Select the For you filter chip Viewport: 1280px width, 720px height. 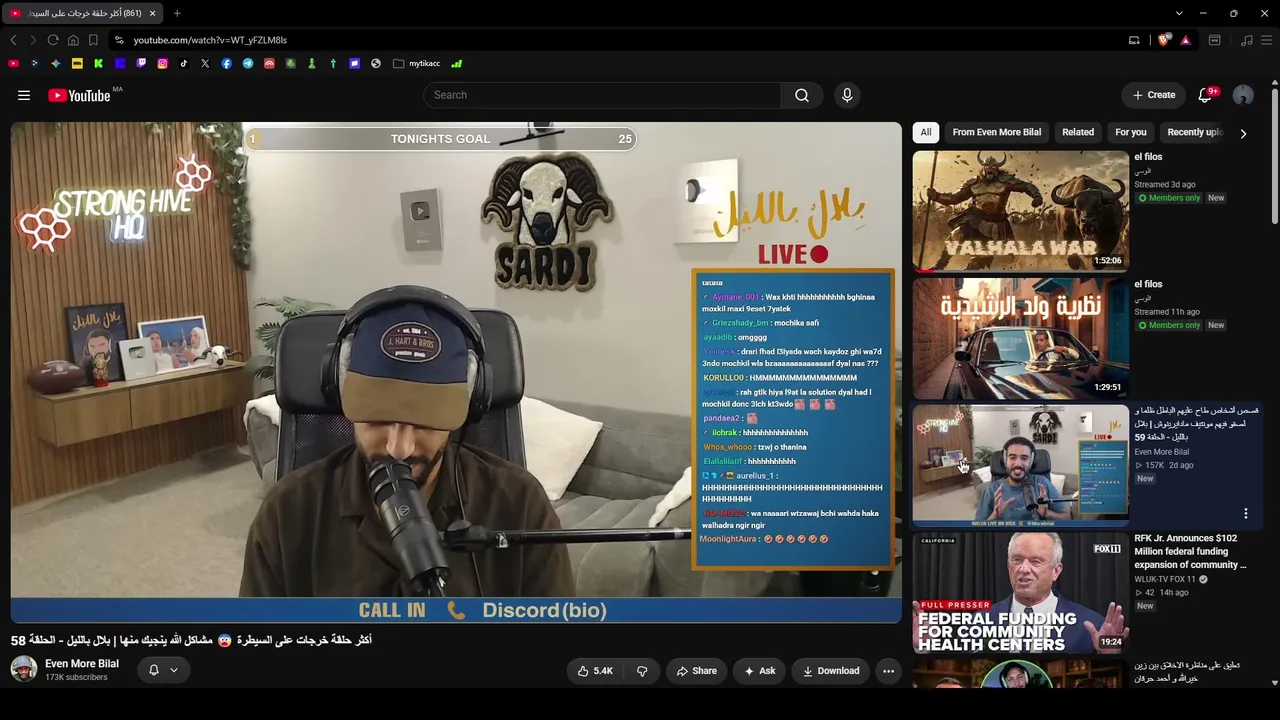click(1131, 132)
